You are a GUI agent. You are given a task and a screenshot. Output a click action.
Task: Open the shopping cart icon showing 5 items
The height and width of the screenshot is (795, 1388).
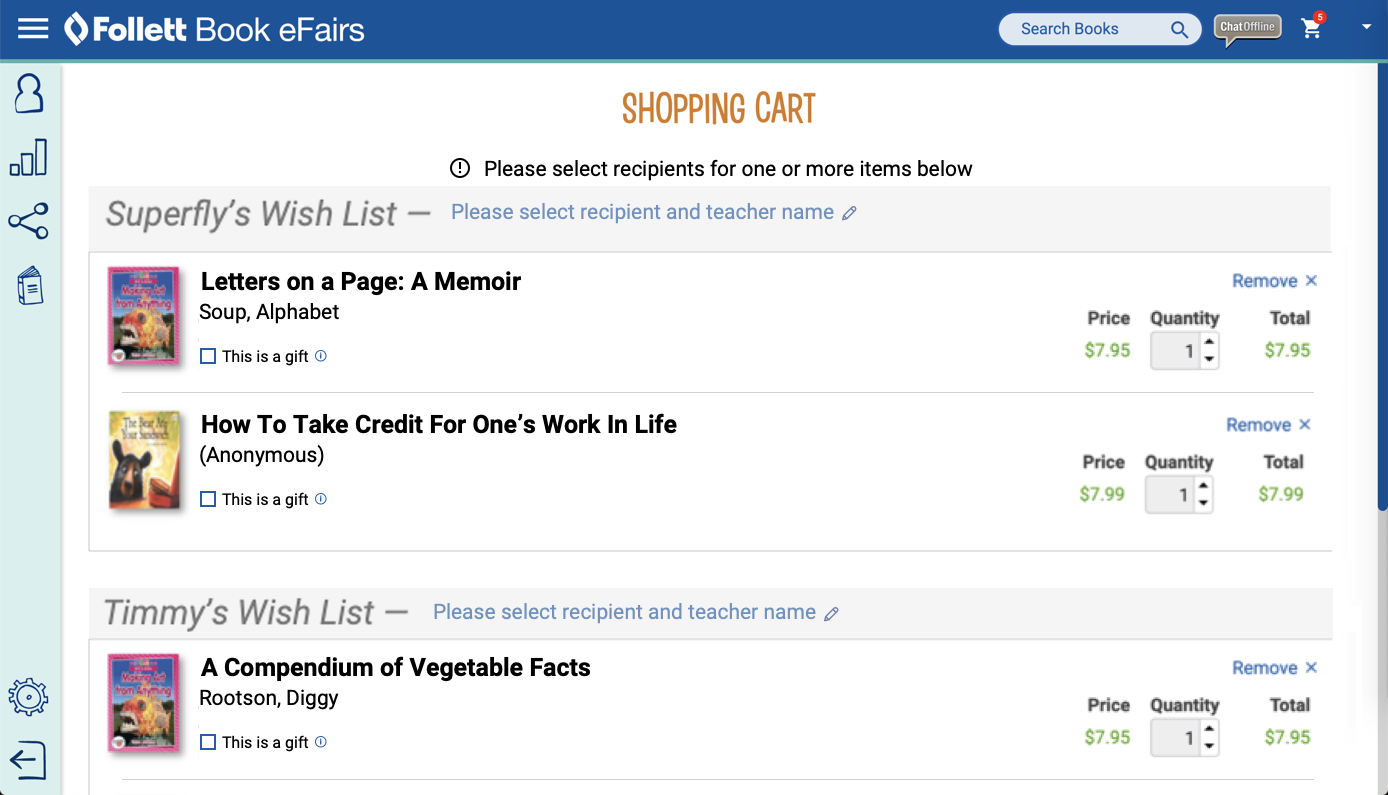[1312, 29]
